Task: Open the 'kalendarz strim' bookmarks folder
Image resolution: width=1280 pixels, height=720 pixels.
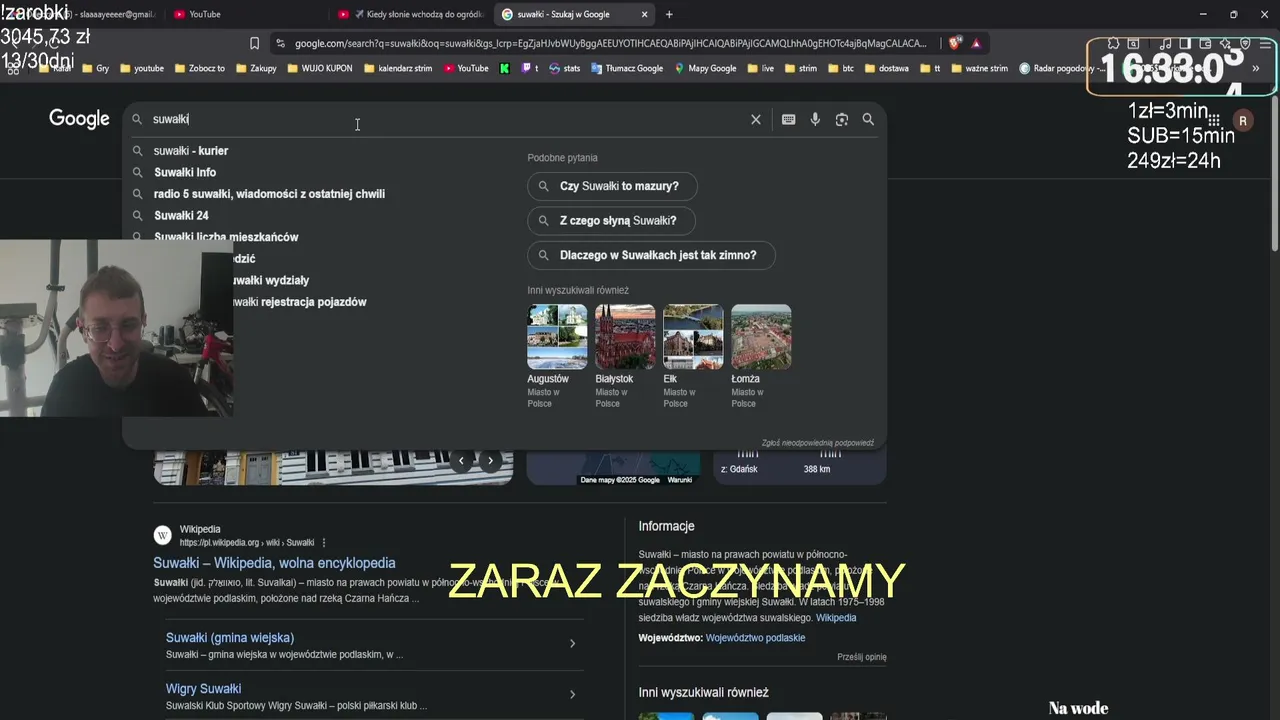Action: coord(399,68)
